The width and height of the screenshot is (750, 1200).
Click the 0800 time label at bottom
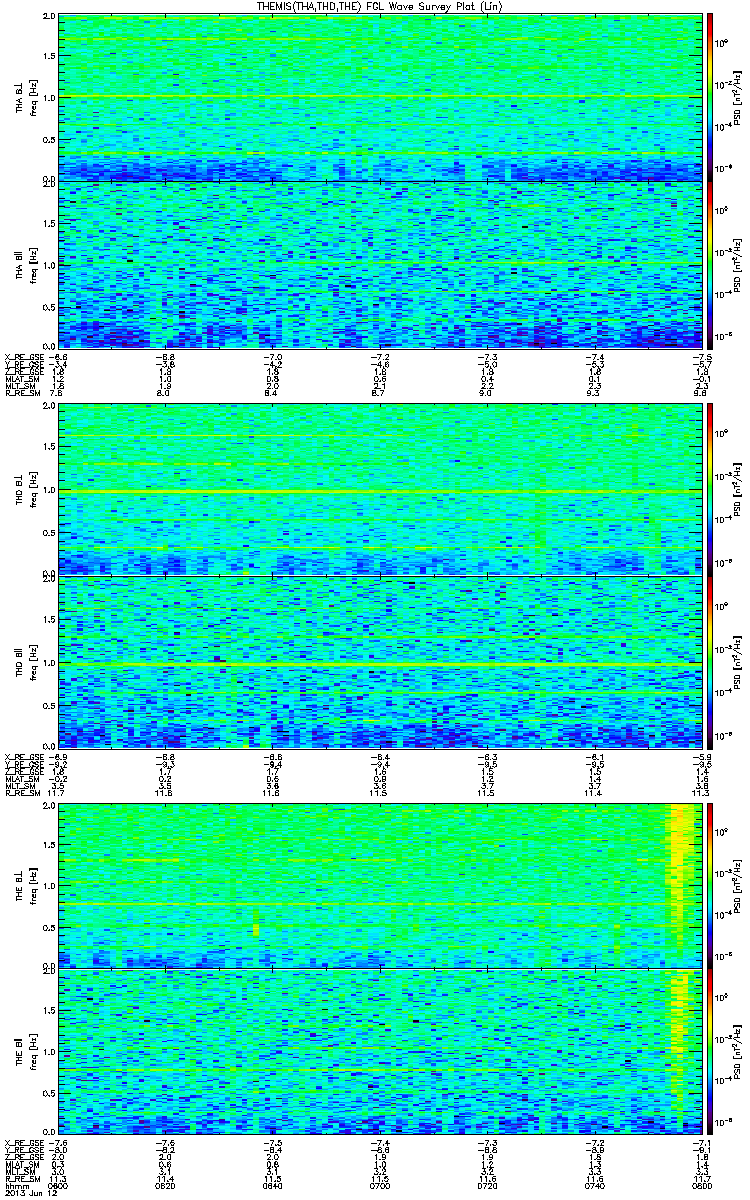click(700, 1188)
